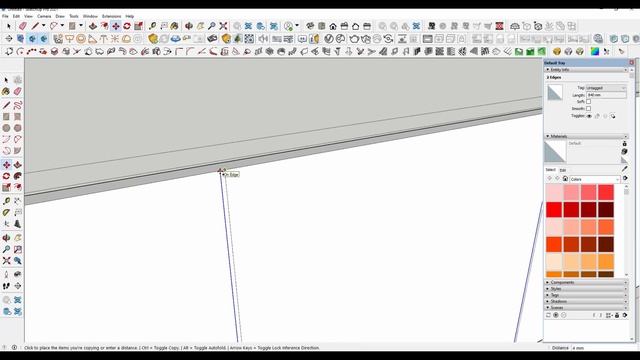Click Zoom Extents in top toolbar
The width and height of the screenshot is (640, 360).
click(x=223, y=26)
